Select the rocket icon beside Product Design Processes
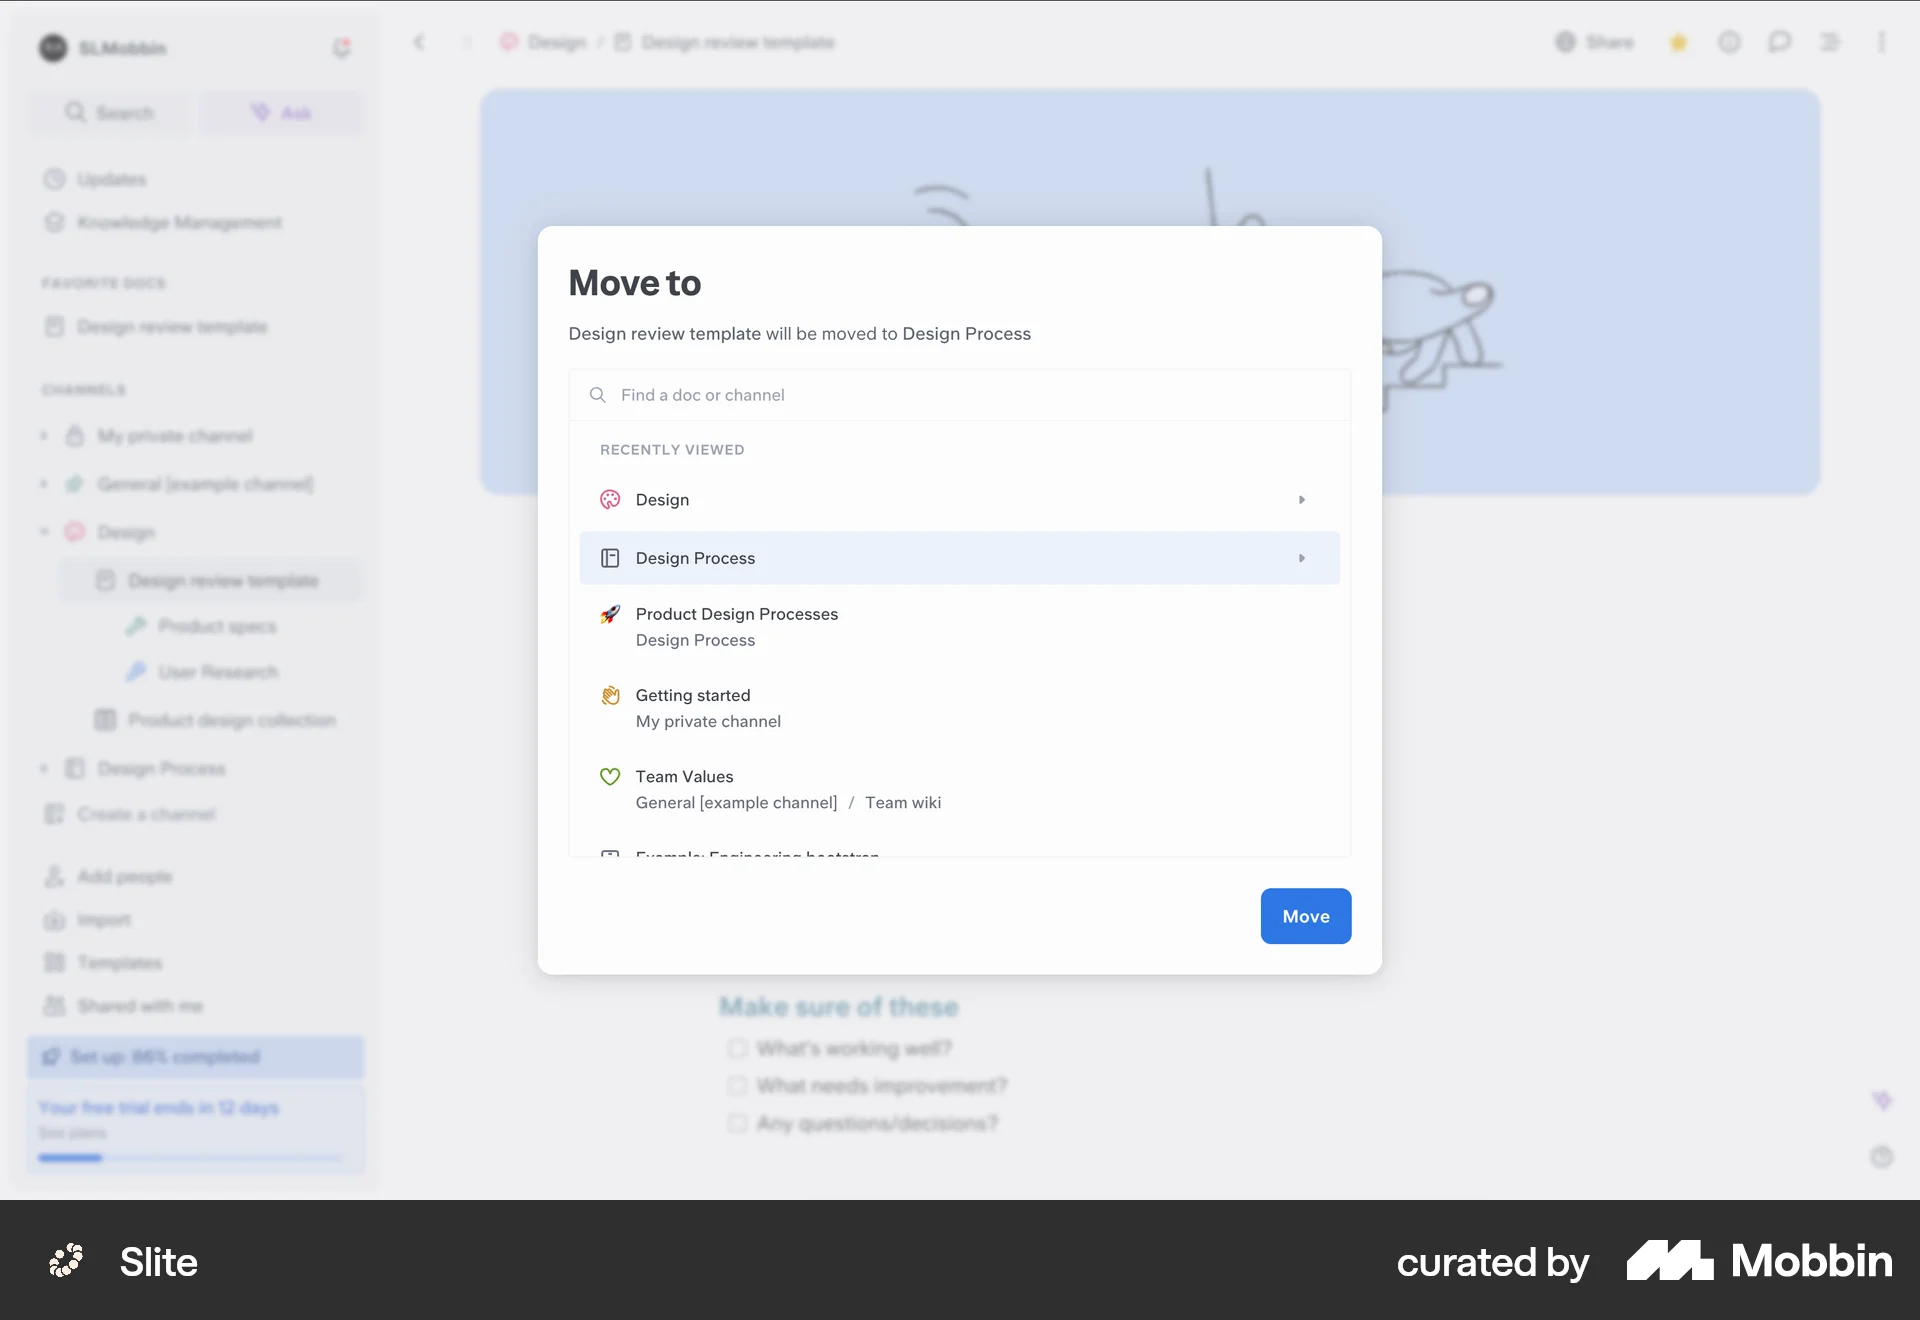 coord(610,615)
